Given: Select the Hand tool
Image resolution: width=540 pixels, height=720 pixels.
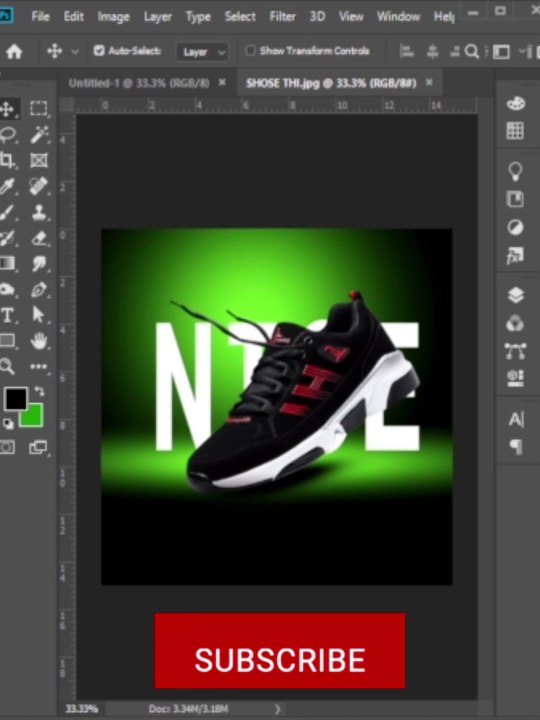Looking at the screenshot, I should (x=39, y=341).
